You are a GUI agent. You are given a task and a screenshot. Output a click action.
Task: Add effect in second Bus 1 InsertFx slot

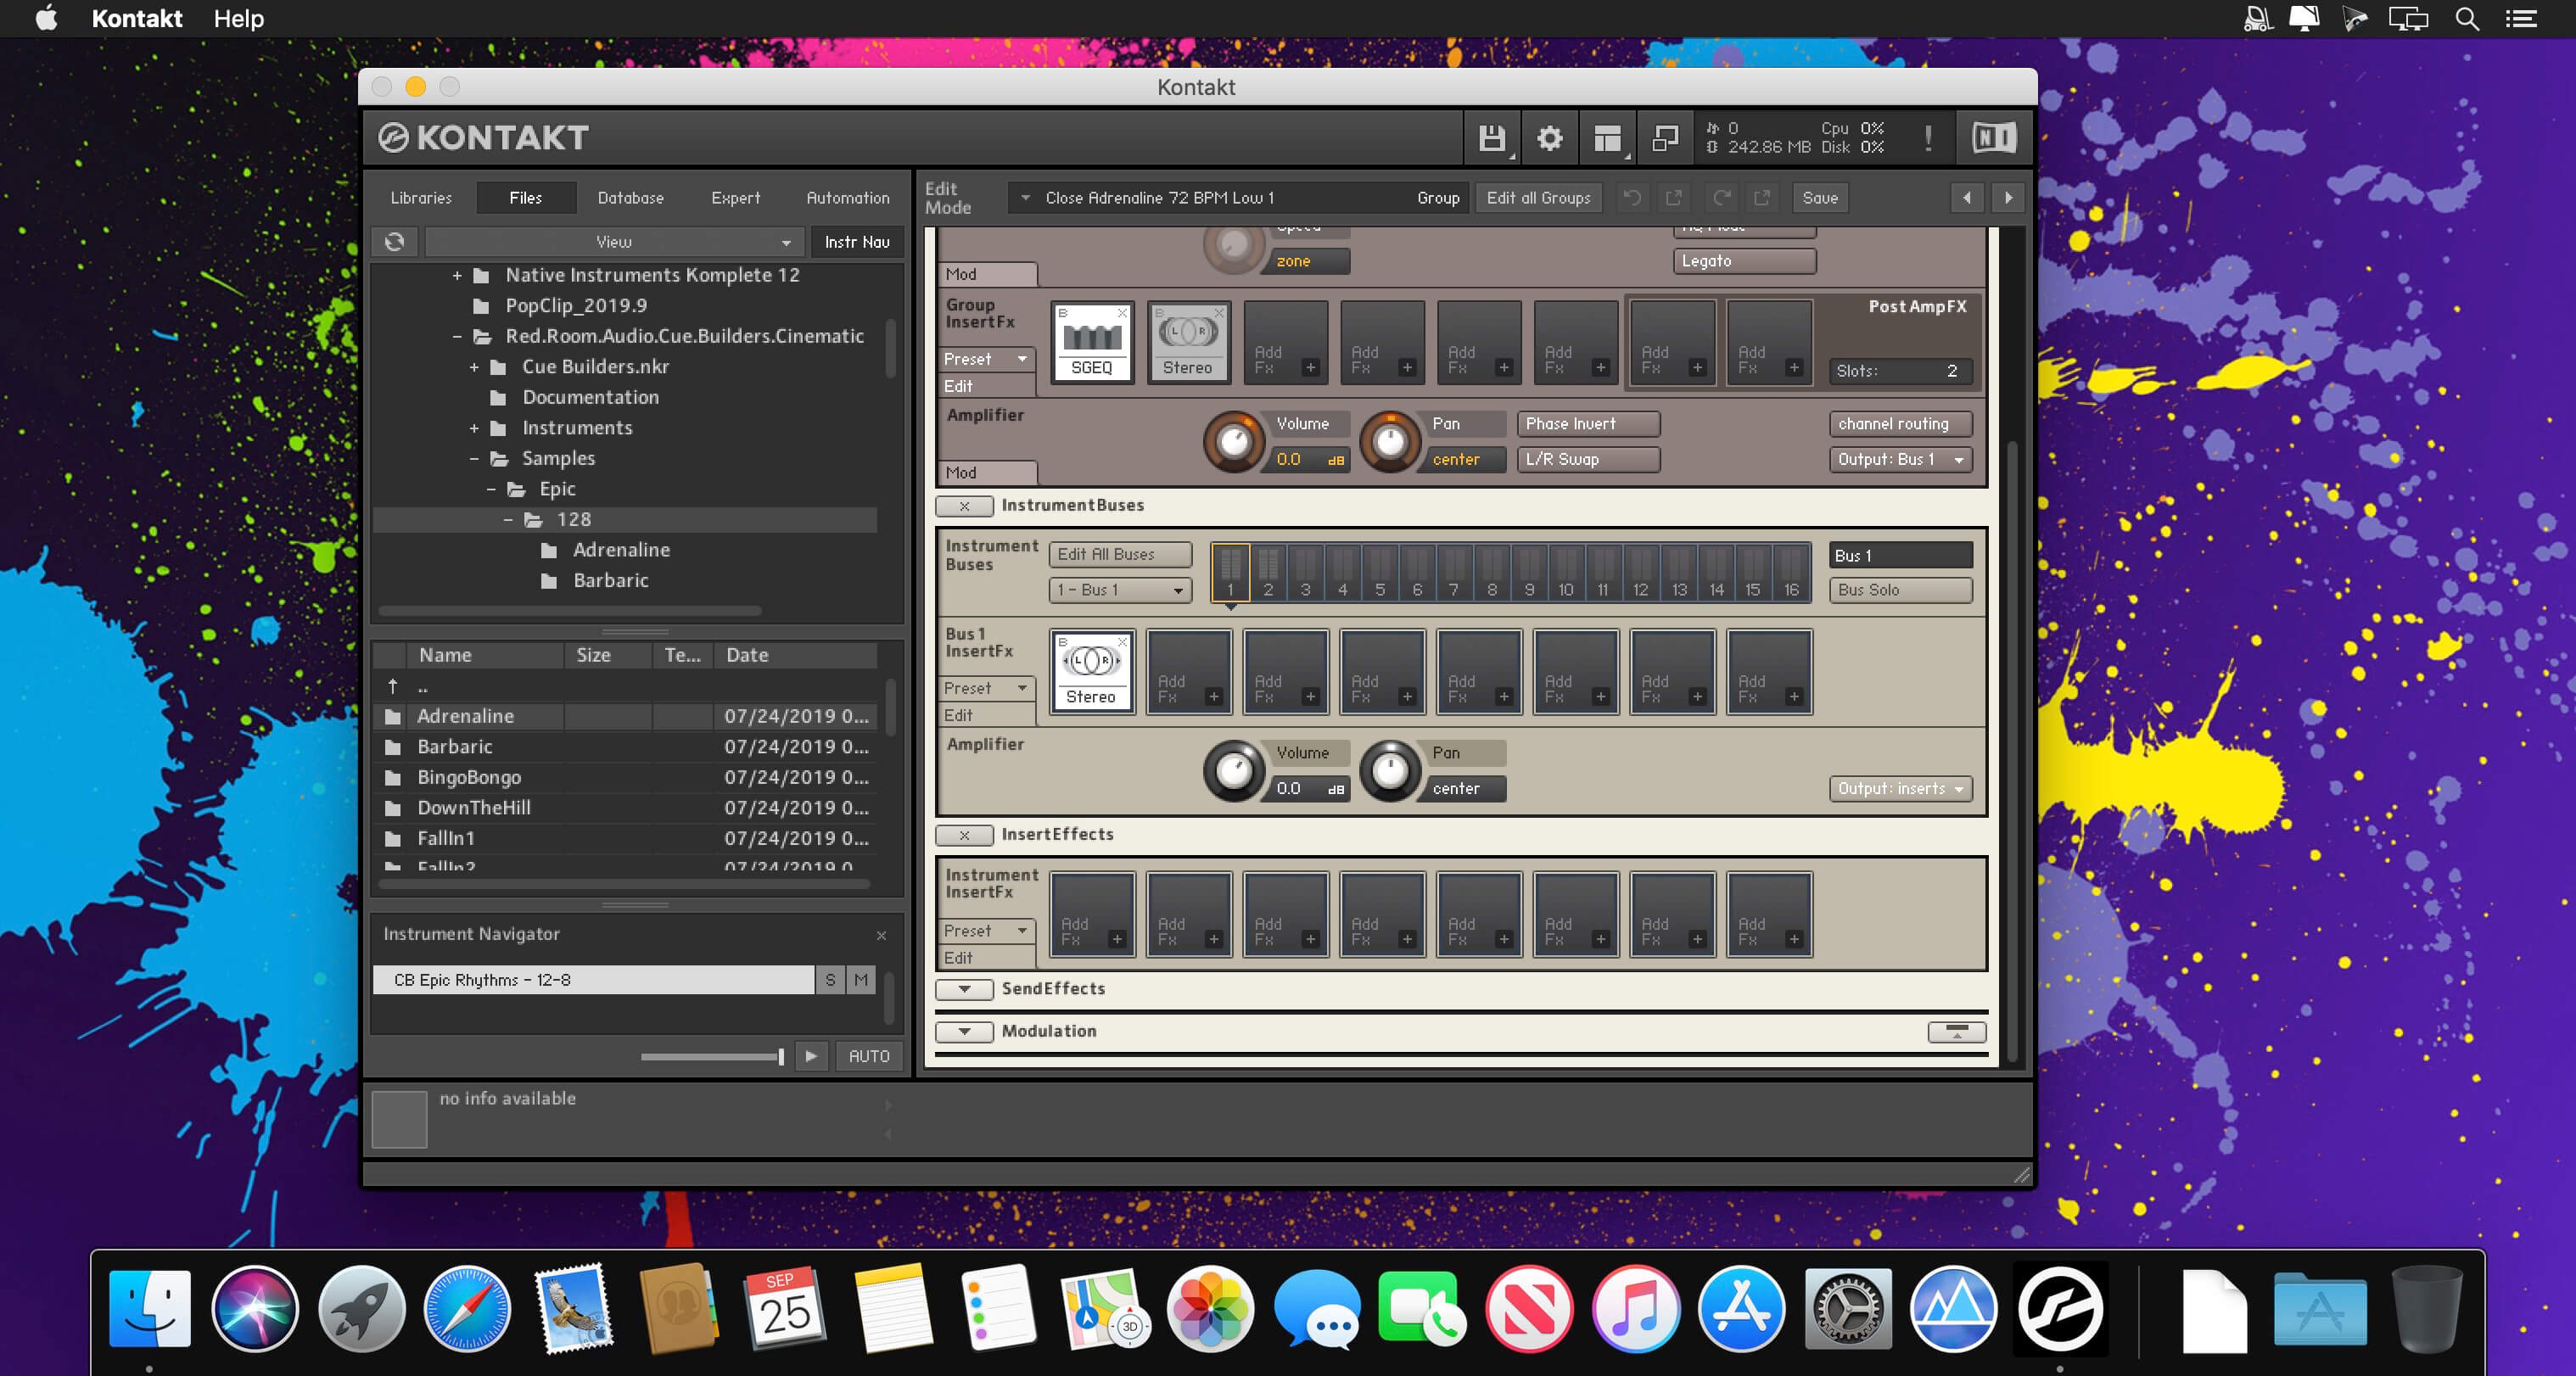pyautogui.click(x=1188, y=670)
